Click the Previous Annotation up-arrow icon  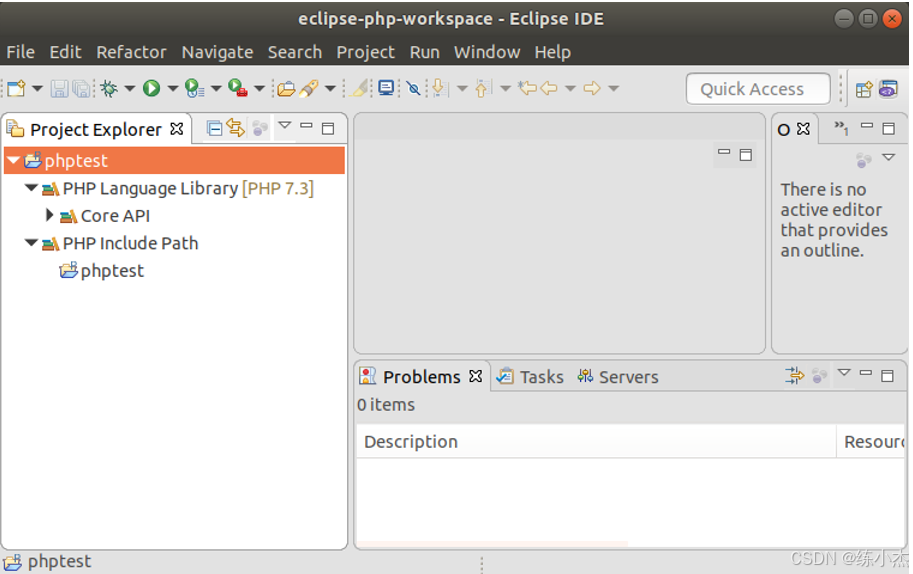483,88
